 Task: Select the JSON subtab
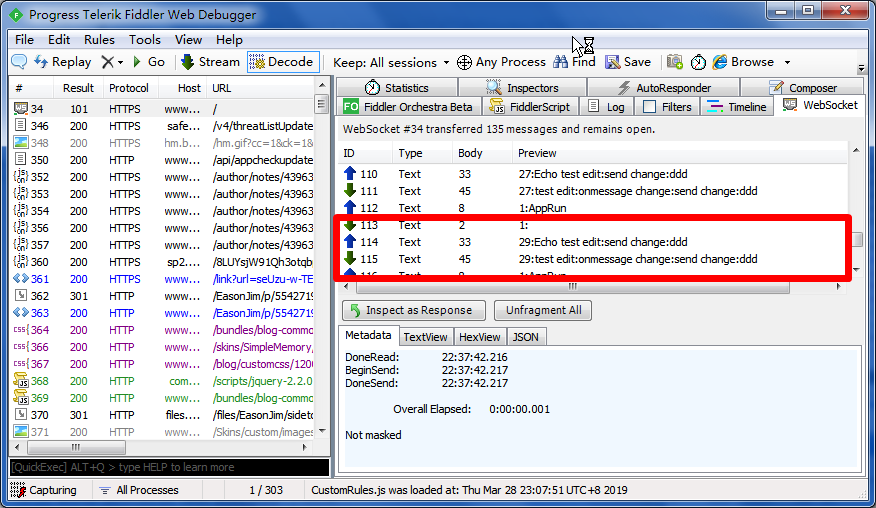[x=526, y=337]
